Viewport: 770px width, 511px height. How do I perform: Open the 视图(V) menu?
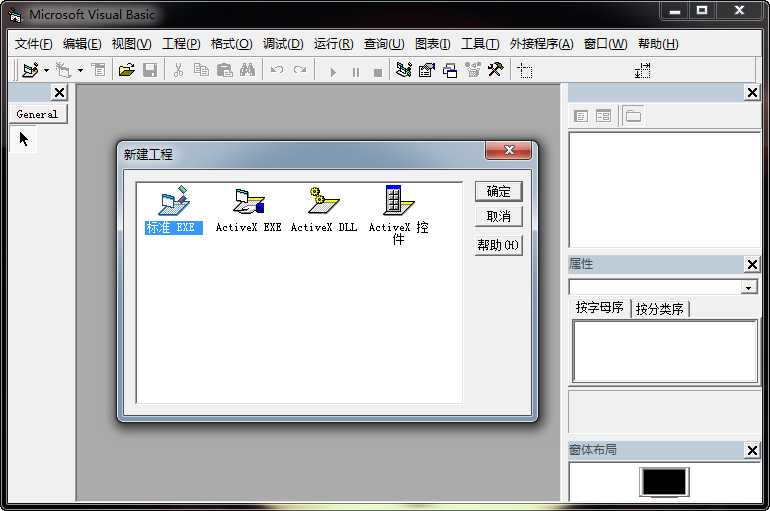point(131,44)
